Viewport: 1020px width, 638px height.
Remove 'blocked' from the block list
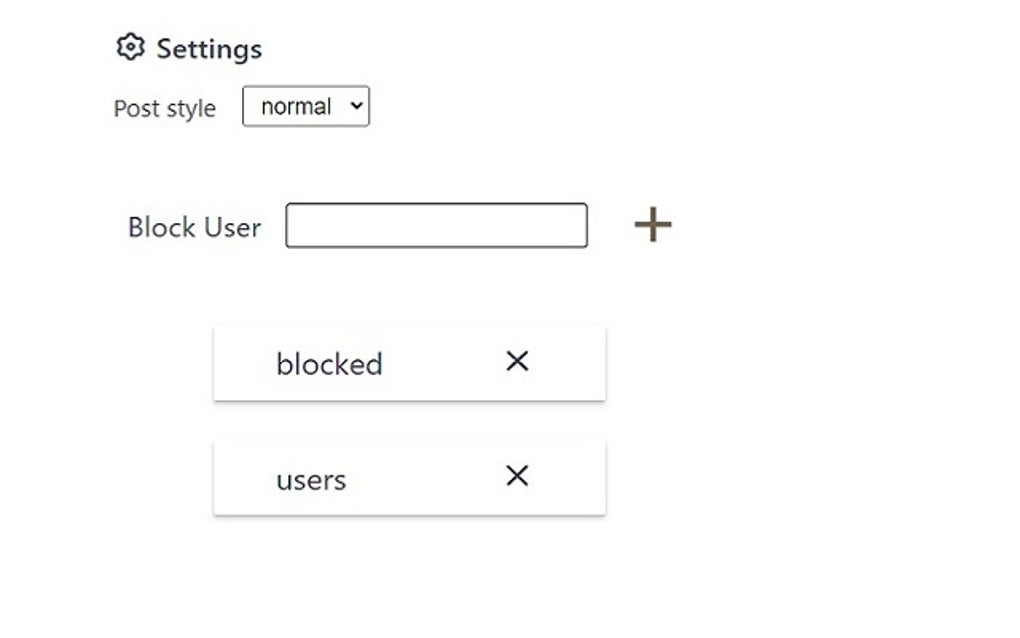coord(517,361)
